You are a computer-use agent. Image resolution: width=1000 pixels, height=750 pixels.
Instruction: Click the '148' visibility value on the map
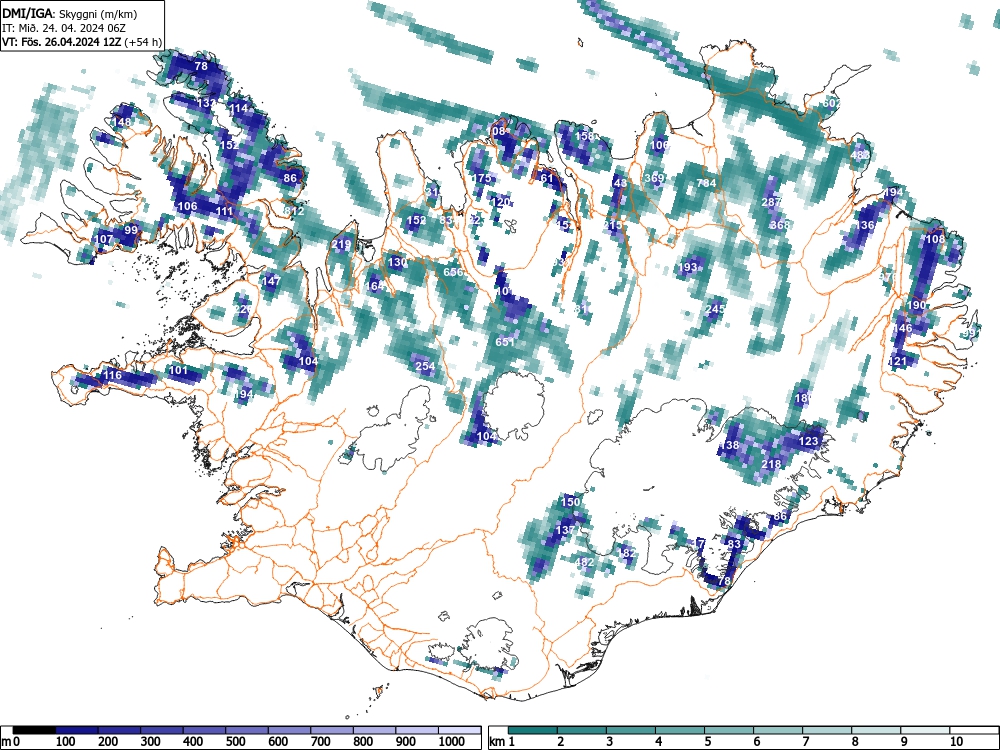pyautogui.click(x=121, y=122)
